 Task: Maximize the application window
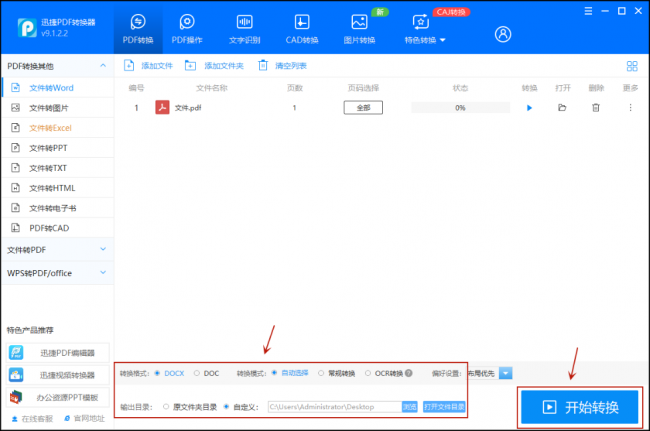pyautogui.click(x=621, y=11)
